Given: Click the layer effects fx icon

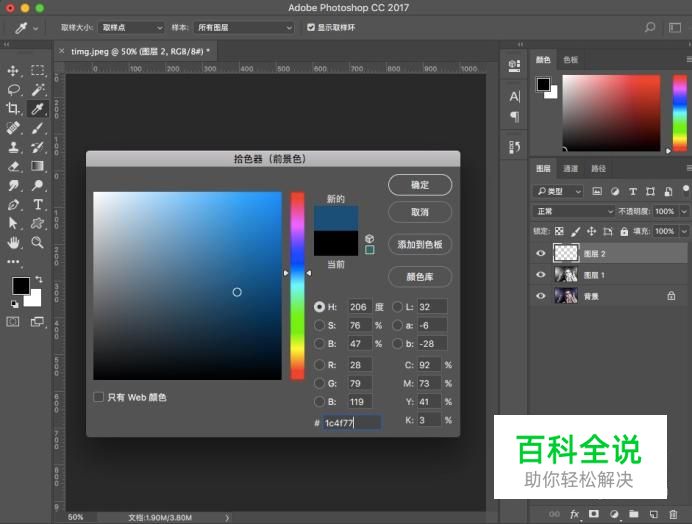Looking at the screenshot, I should [x=574, y=514].
